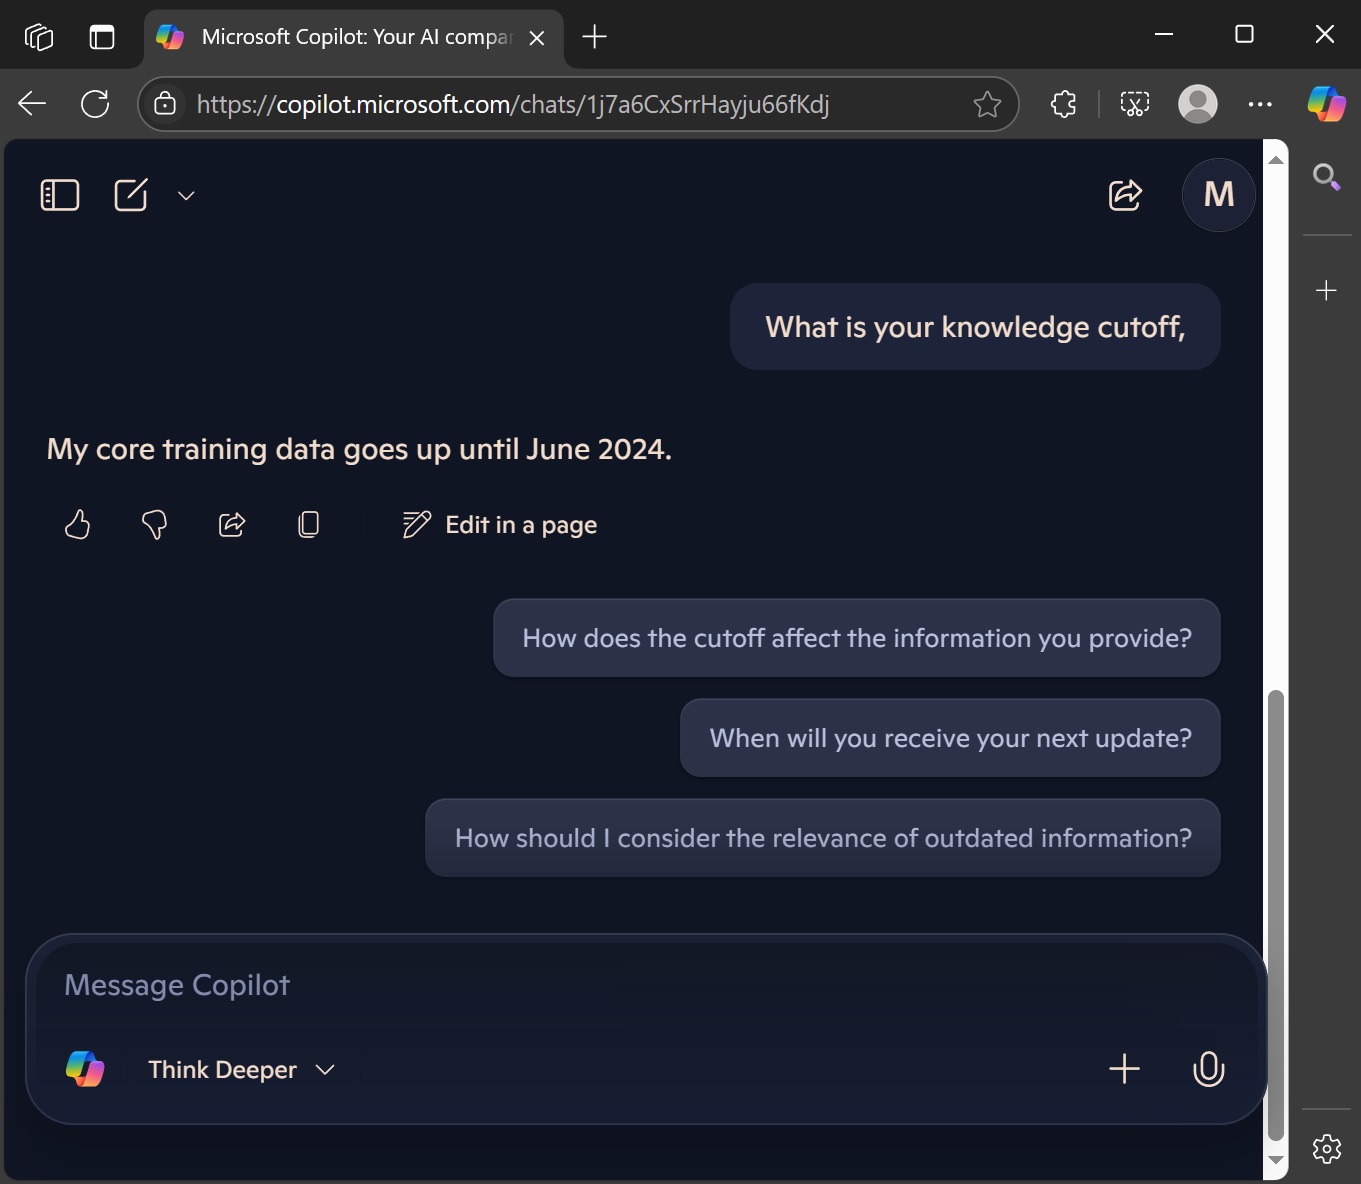The image size is (1361, 1184).
Task: Open the browser extensions menu
Action: pyautogui.click(x=1064, y=104)
